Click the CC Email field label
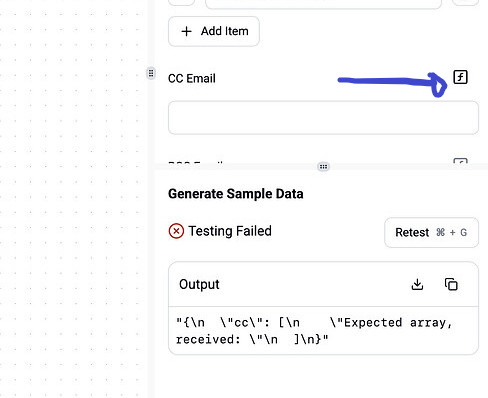 (192, 78)
